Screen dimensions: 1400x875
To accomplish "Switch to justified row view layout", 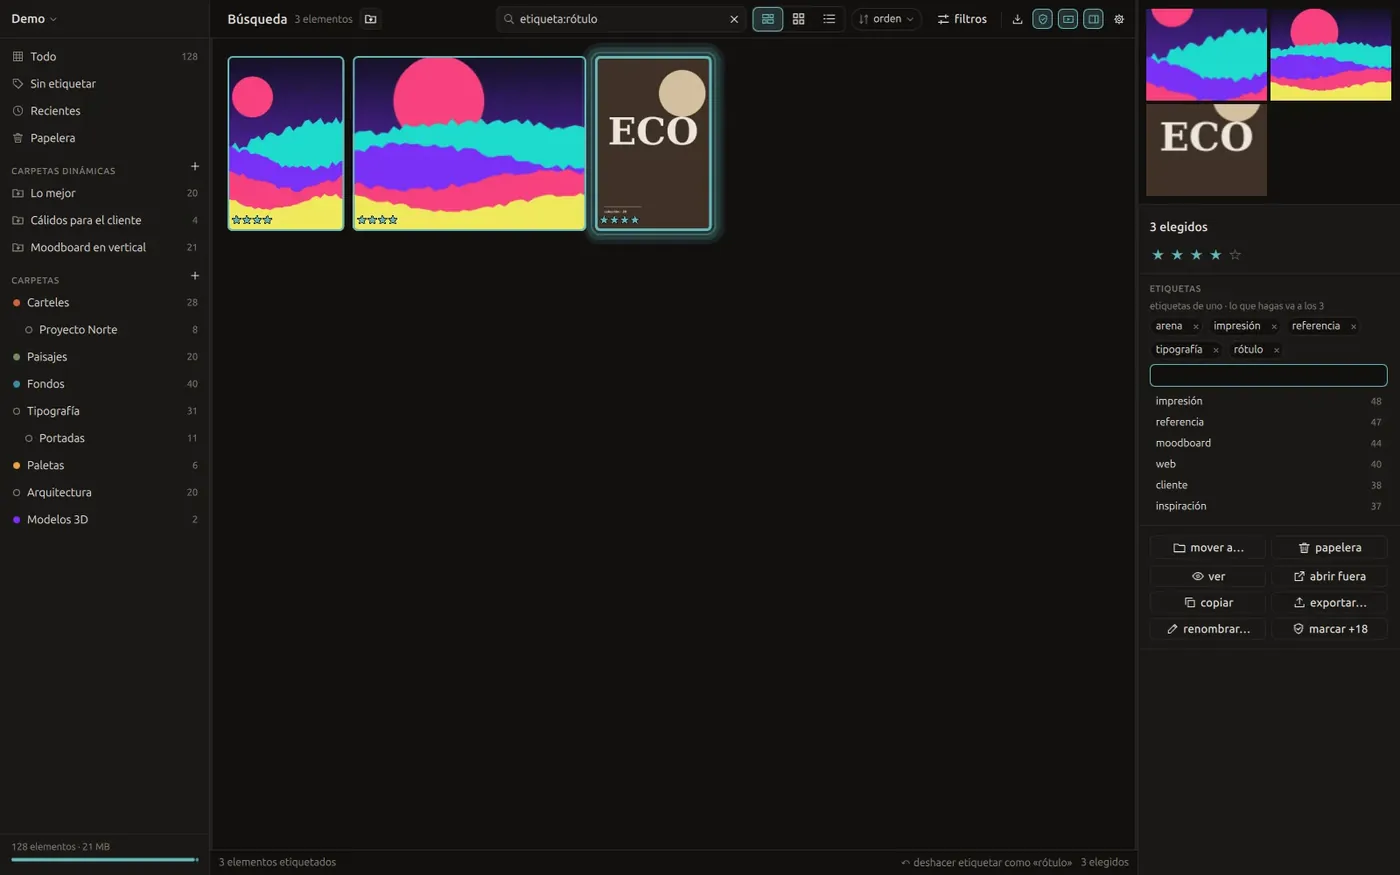I will point(768,19).
